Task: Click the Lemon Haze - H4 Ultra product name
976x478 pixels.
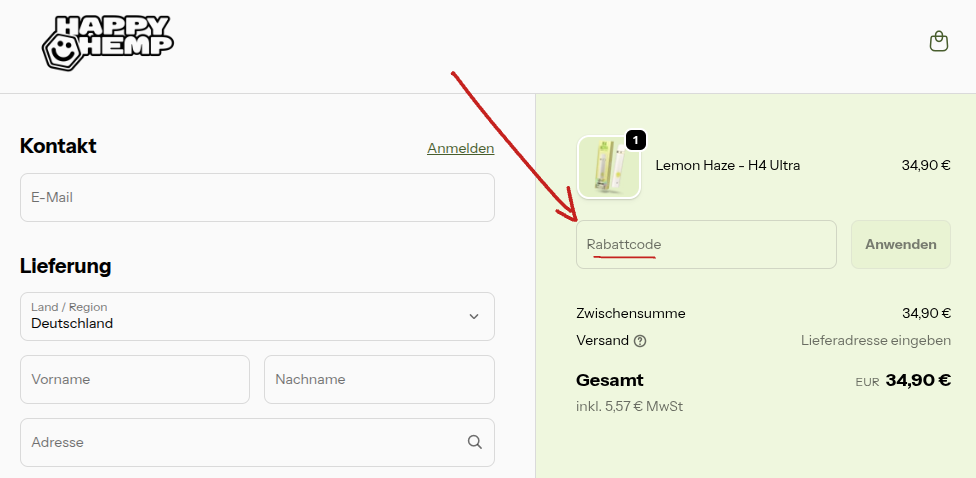Action: click(x=728, y=166)
